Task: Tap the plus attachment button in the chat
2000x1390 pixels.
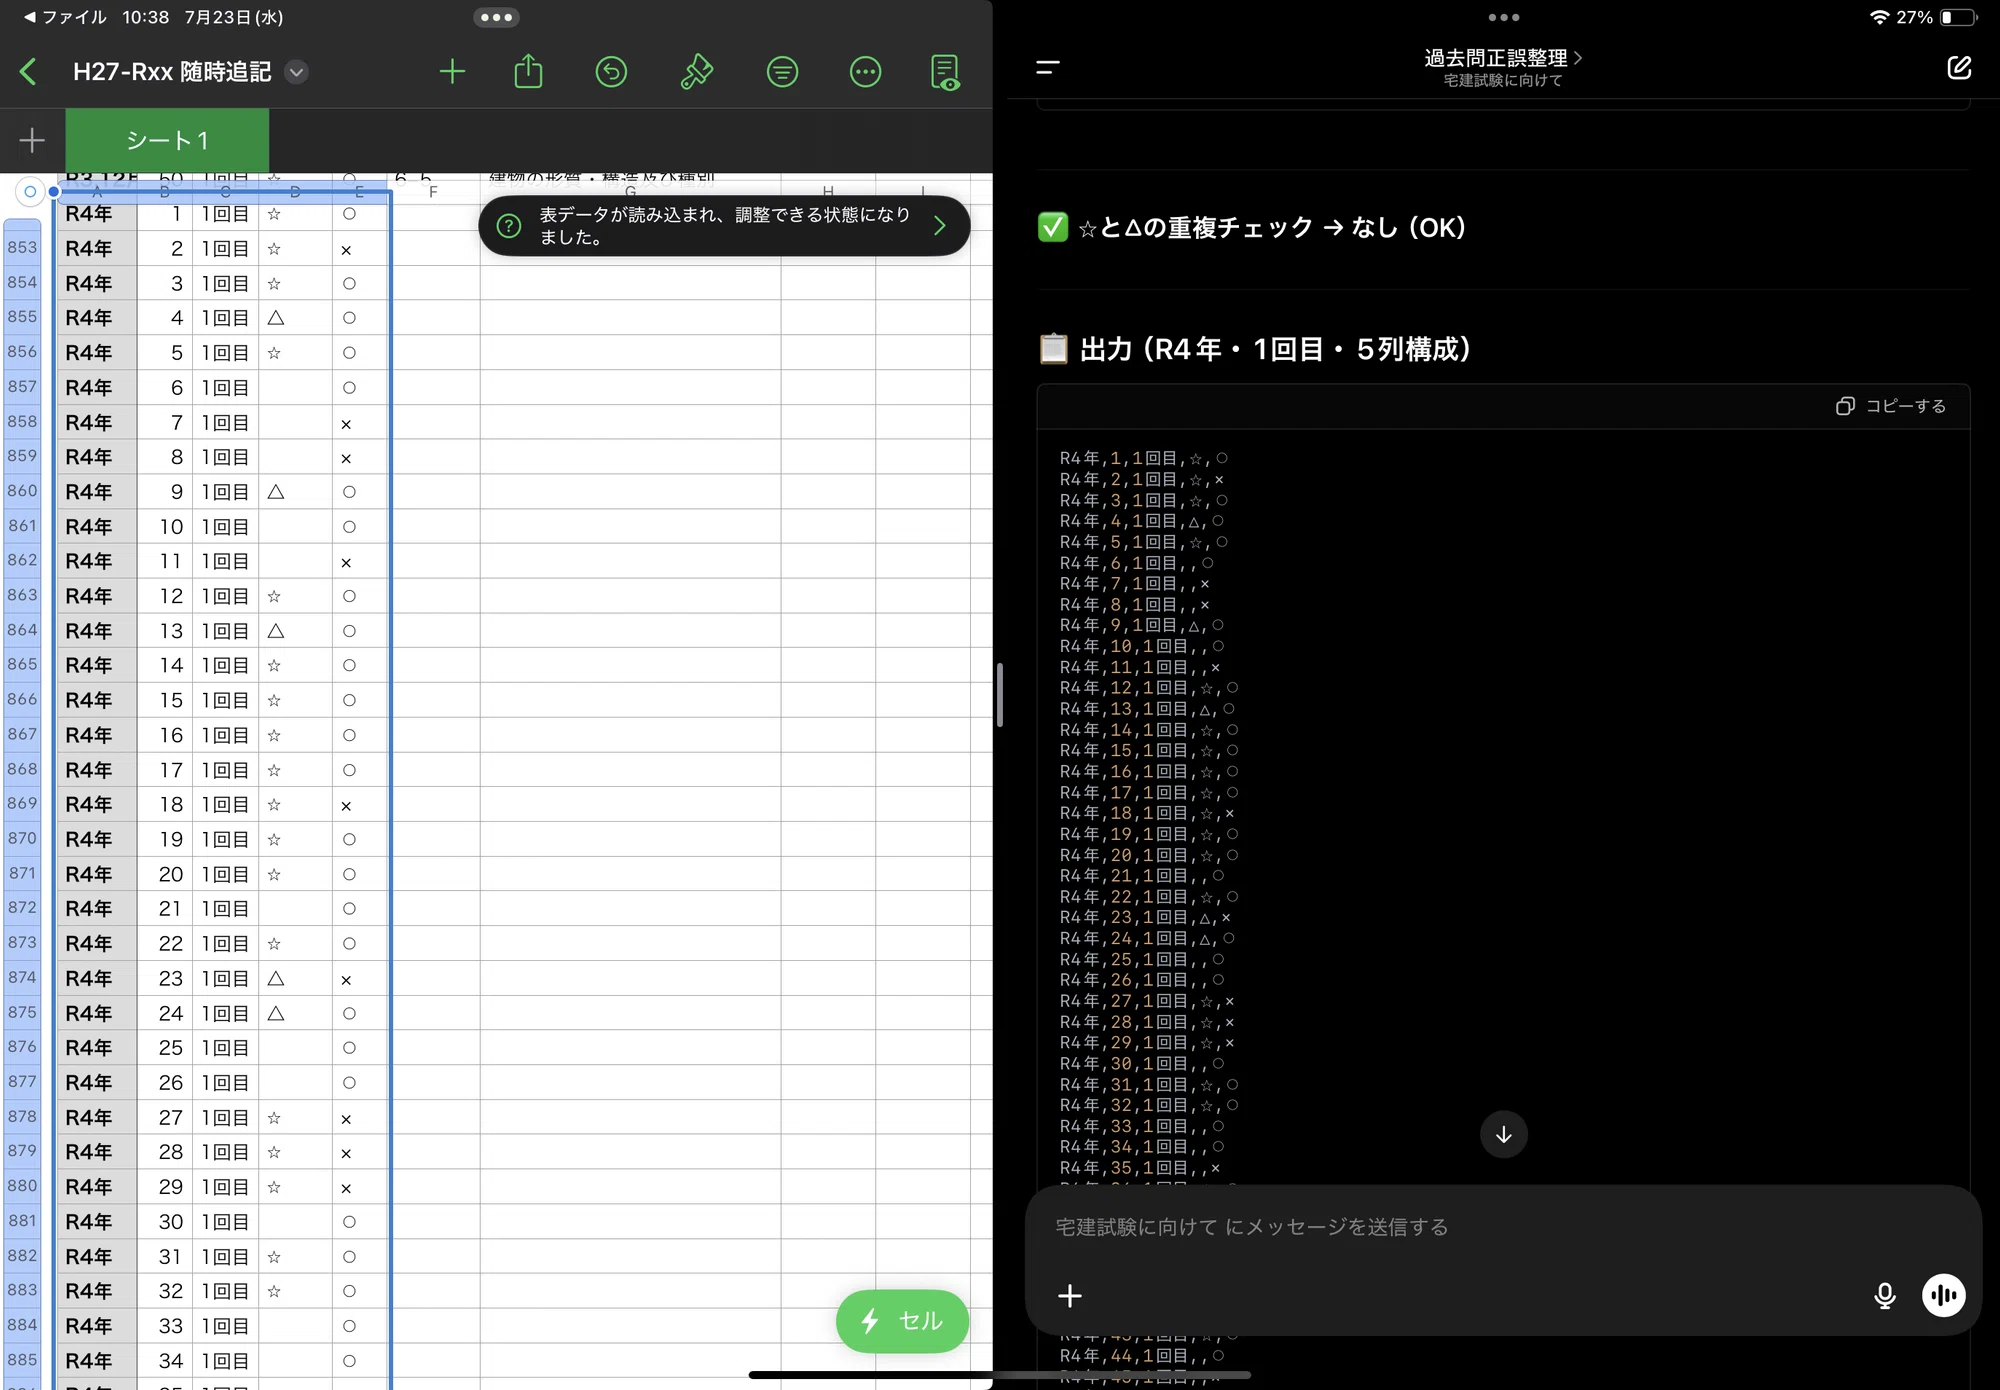Action: [1070, 1296]
